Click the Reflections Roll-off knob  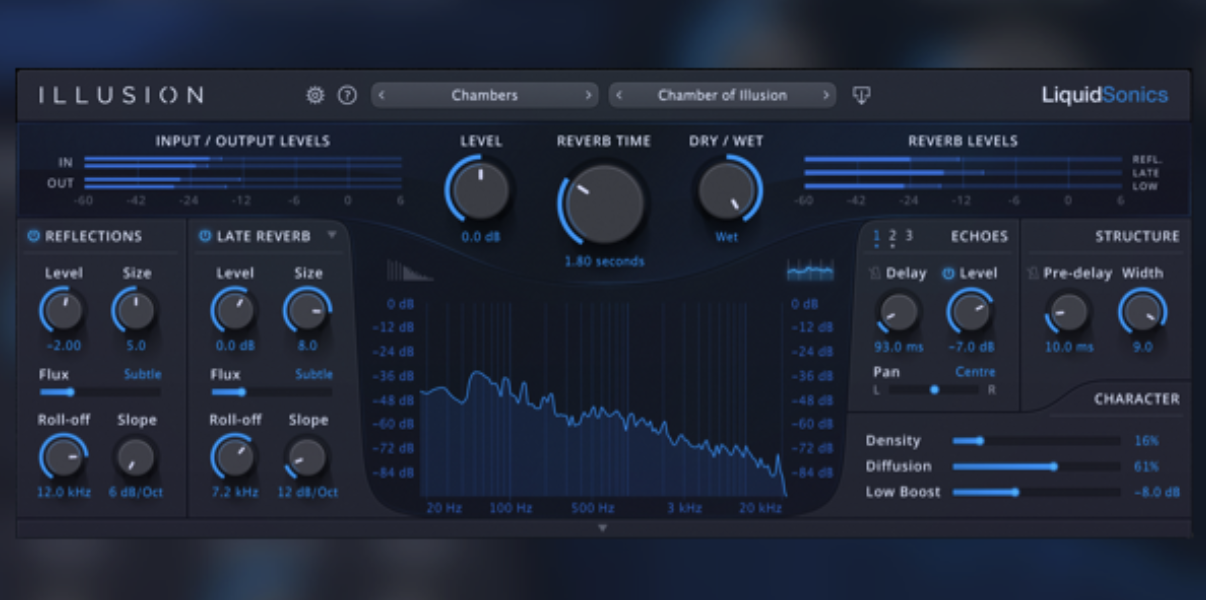tap(63, 458)
